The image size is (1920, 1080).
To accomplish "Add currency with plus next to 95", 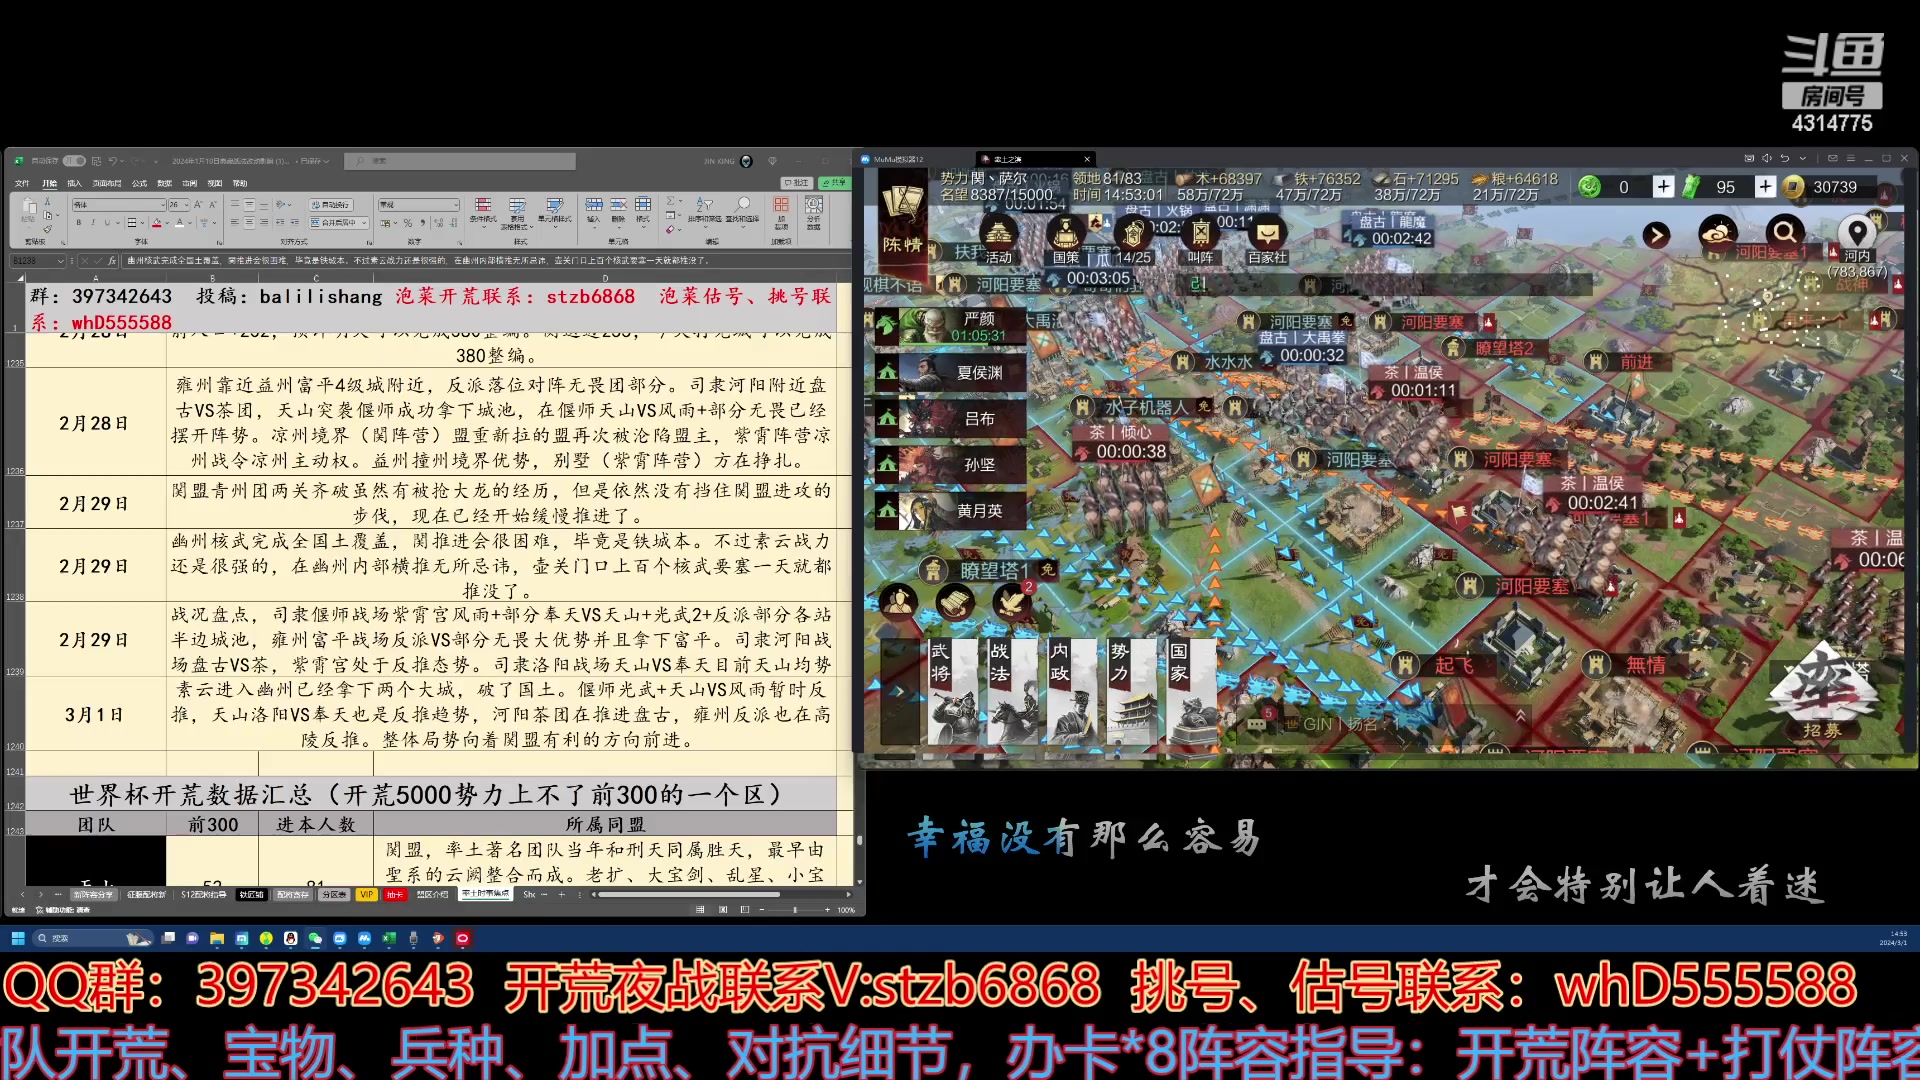I will click(1765, 187).
